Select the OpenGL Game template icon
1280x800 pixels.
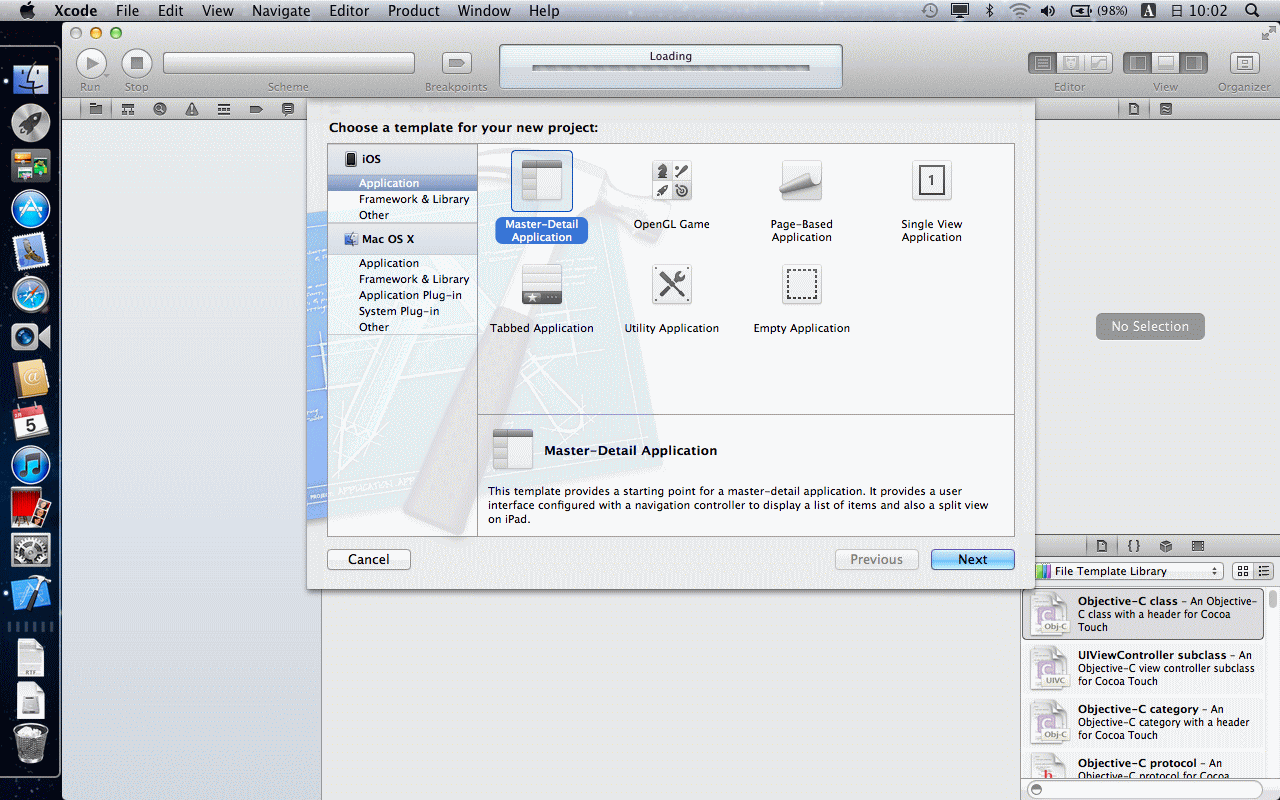[x=671, y=181]
